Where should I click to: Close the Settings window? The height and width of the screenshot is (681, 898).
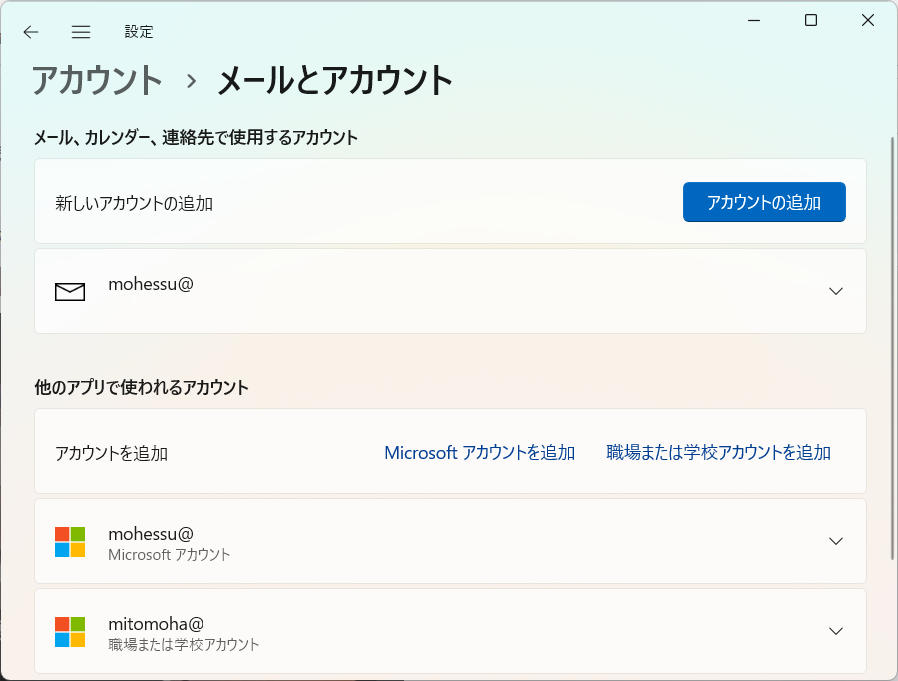(x=867, y=21)
